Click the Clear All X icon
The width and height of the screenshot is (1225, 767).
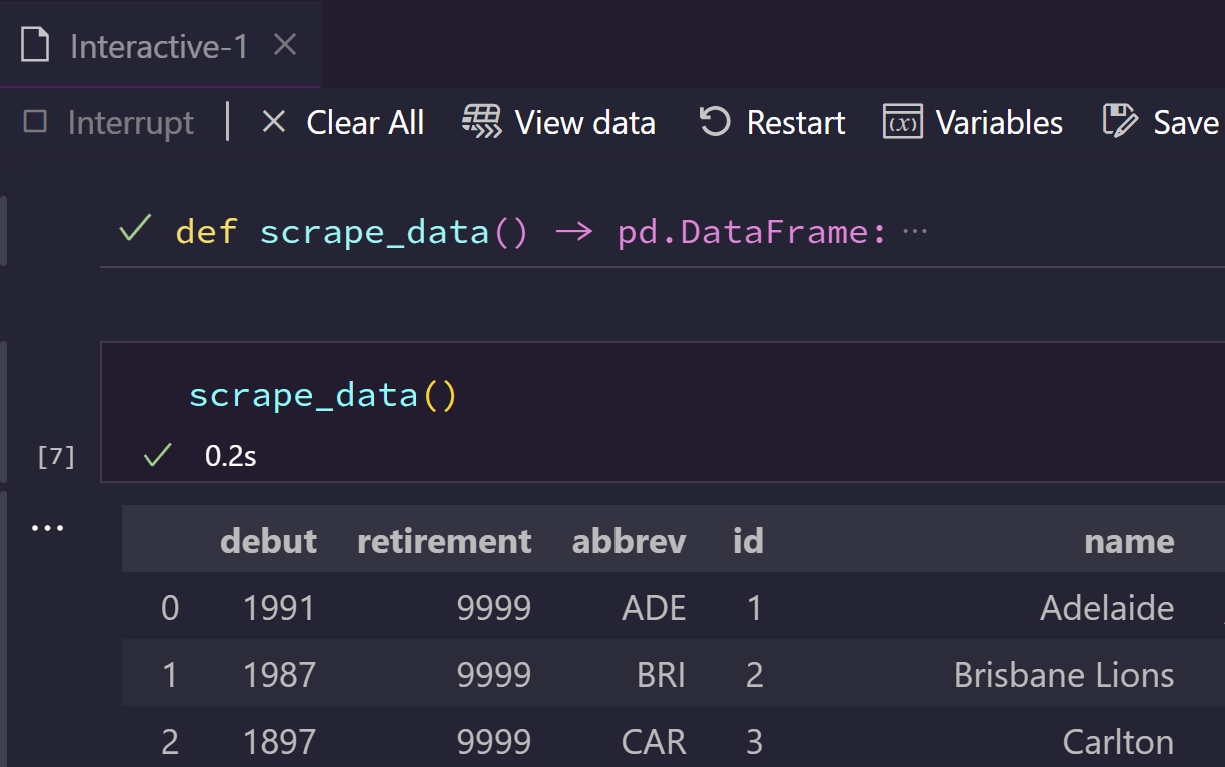point(273,122)
